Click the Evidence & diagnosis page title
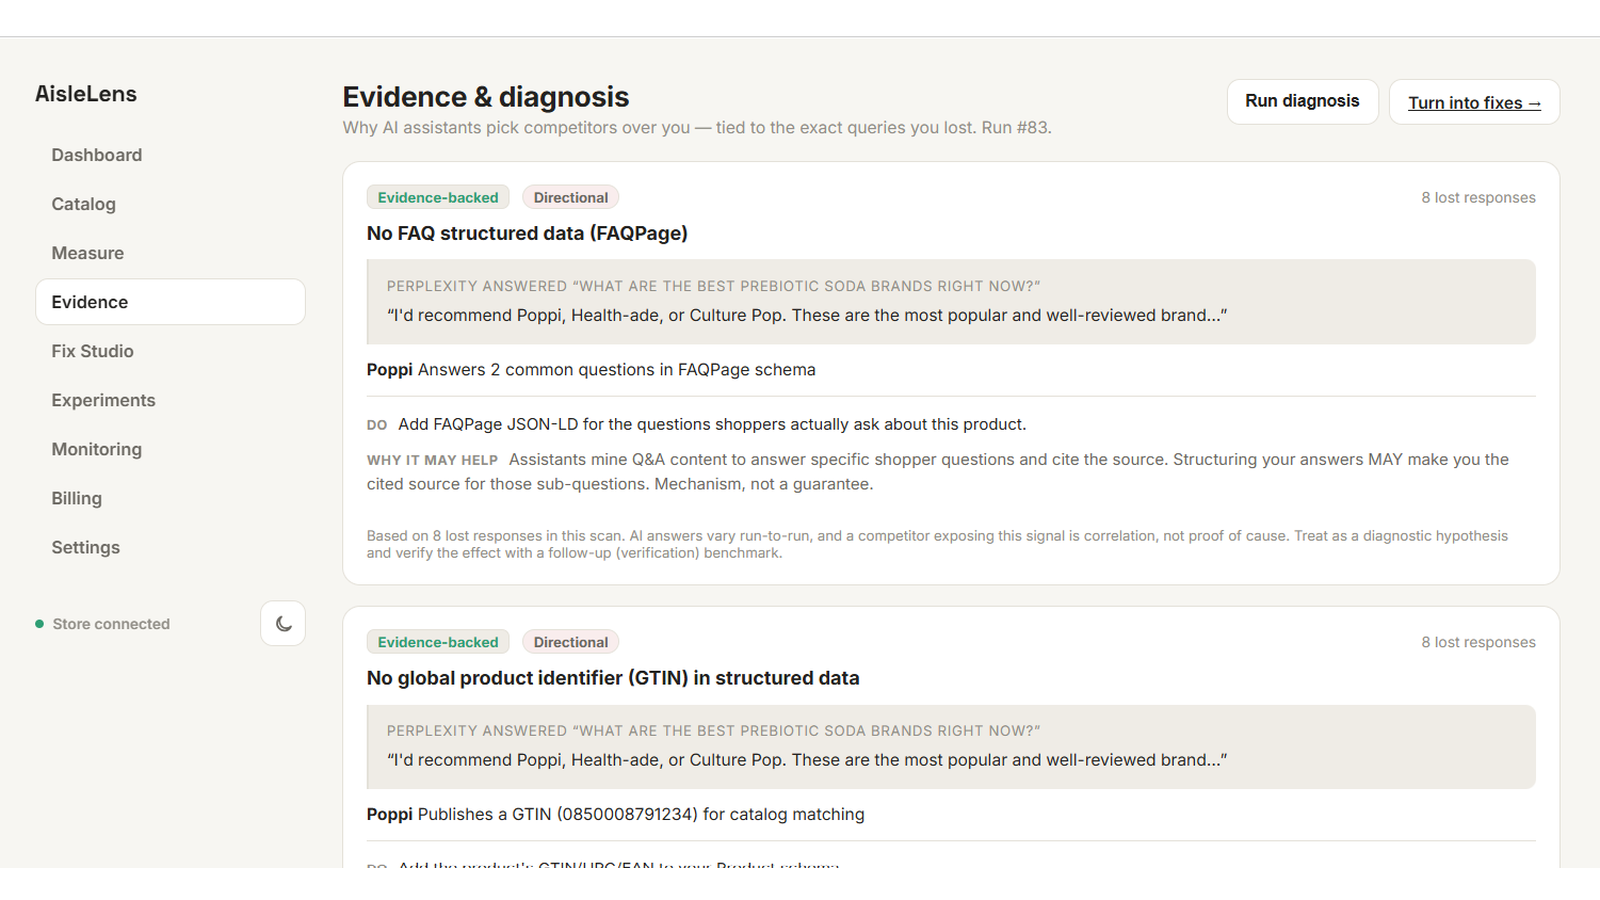This screenshot has width=1600, height=900. [x=486, y=97]
